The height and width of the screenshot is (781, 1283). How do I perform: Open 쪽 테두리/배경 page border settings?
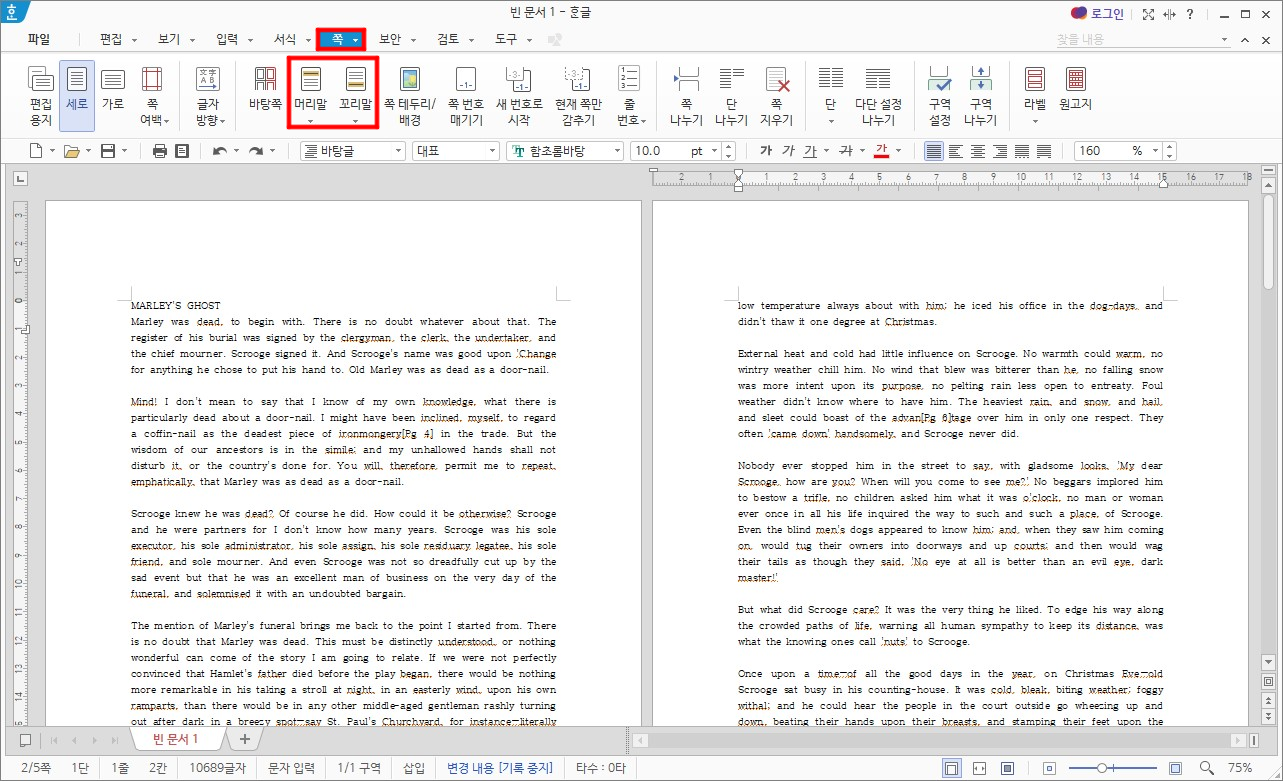[x=410, y=95]
